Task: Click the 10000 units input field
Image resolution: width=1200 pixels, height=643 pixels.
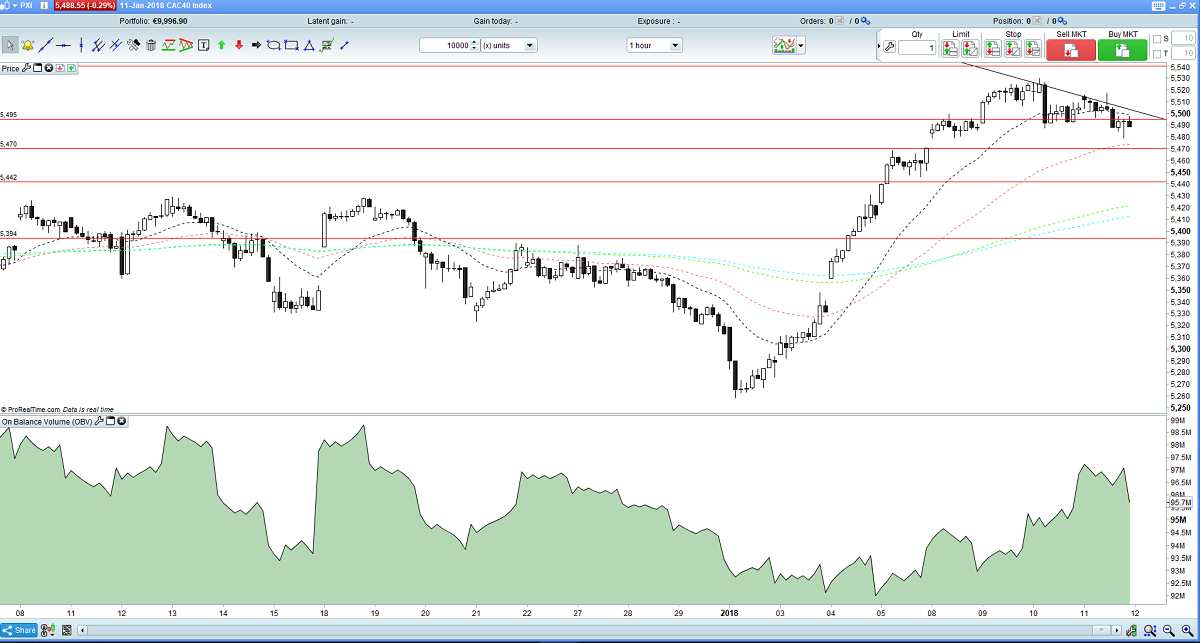Action: pos(445,45)
